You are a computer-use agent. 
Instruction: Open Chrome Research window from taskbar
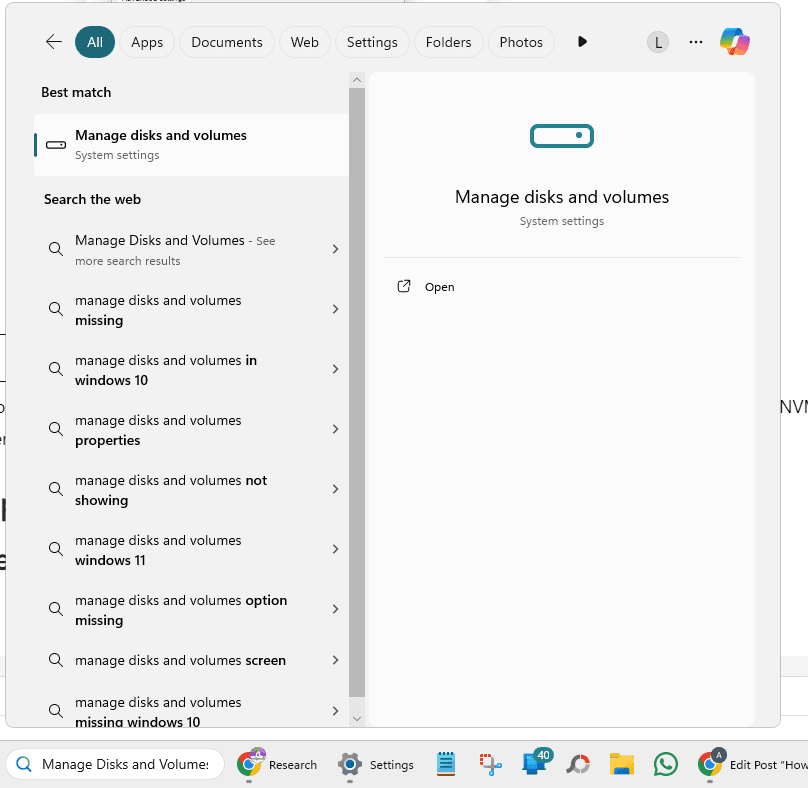(277, 764)
